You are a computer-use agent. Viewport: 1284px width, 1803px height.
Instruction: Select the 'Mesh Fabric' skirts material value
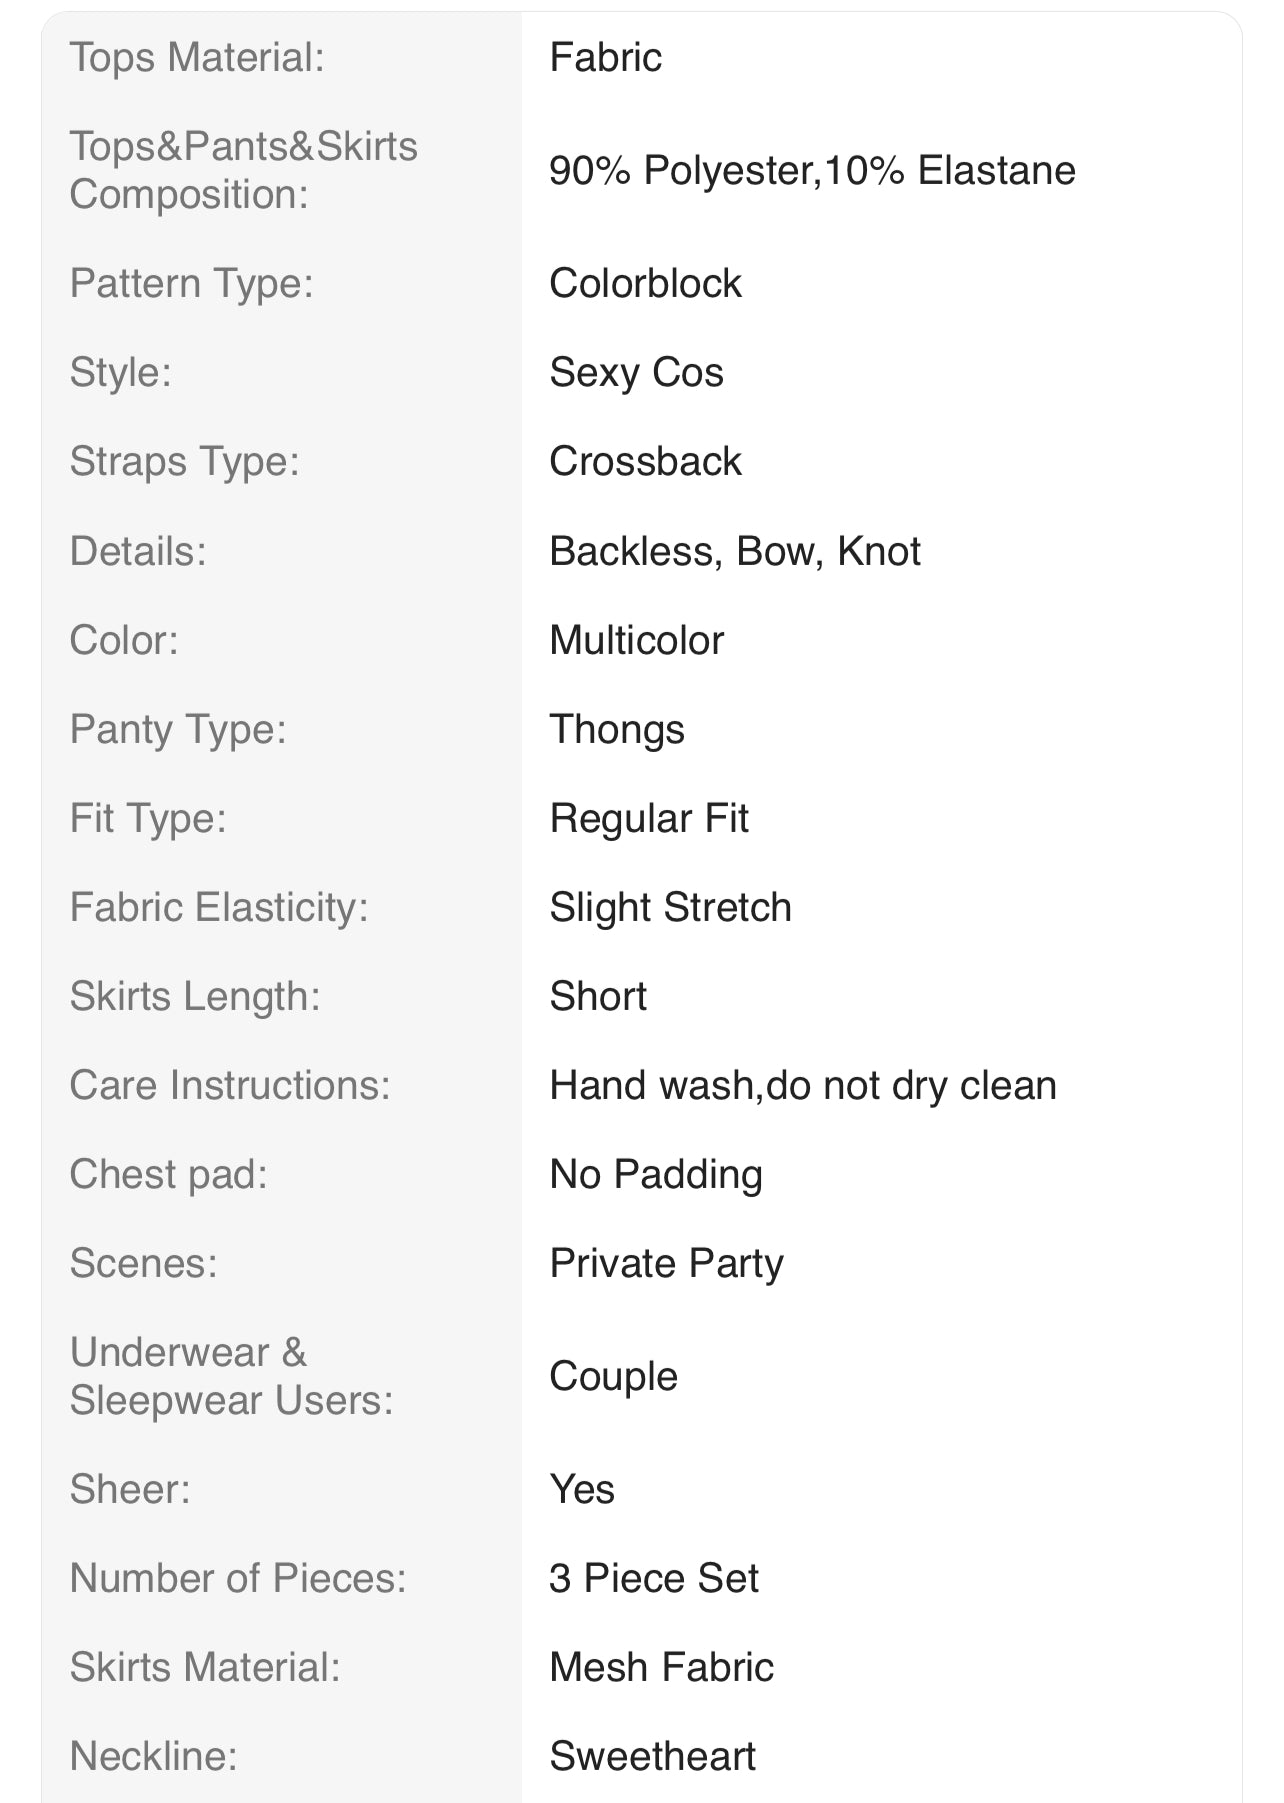point(661,1667)
